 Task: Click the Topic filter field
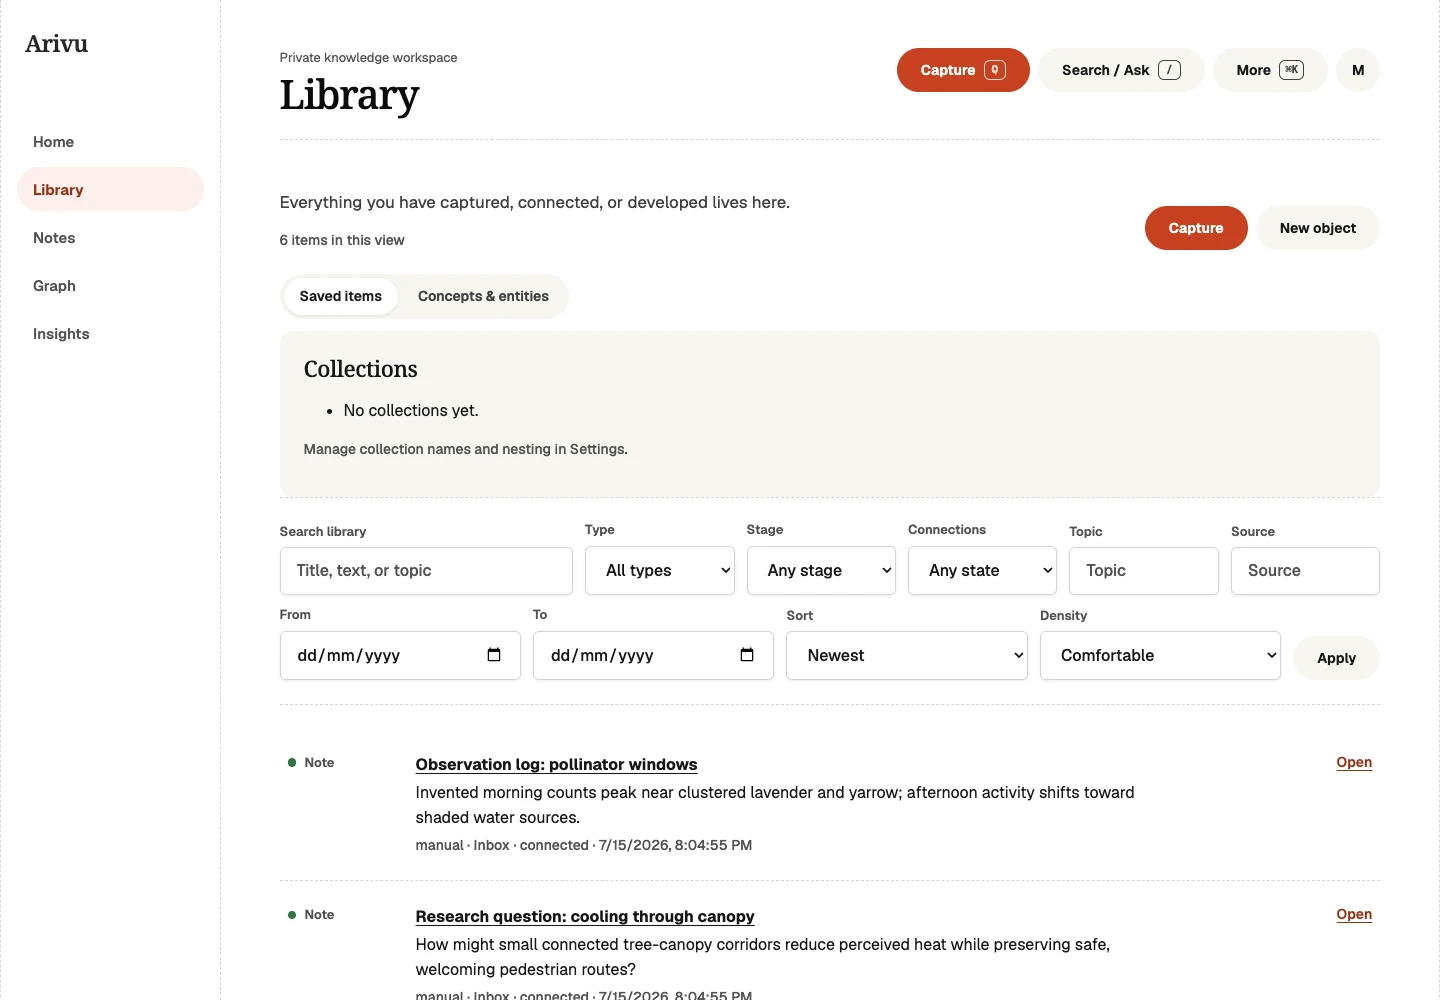pyautogui.click(x=1144, y=571)
